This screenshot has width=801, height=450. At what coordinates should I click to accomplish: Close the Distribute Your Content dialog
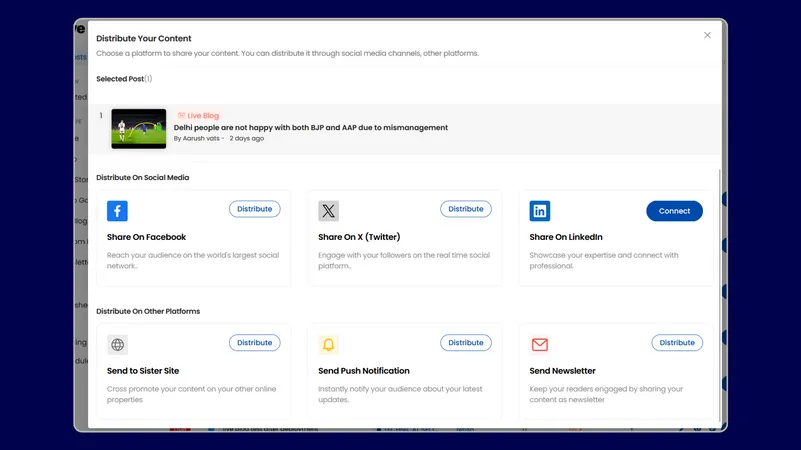(707, 35)
